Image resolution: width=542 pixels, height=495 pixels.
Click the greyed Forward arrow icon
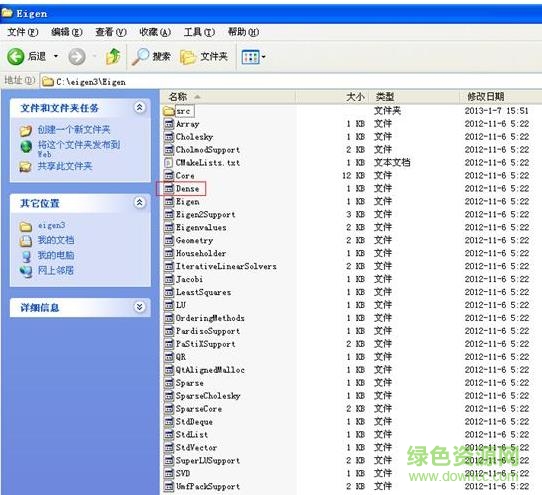point(77,56)
